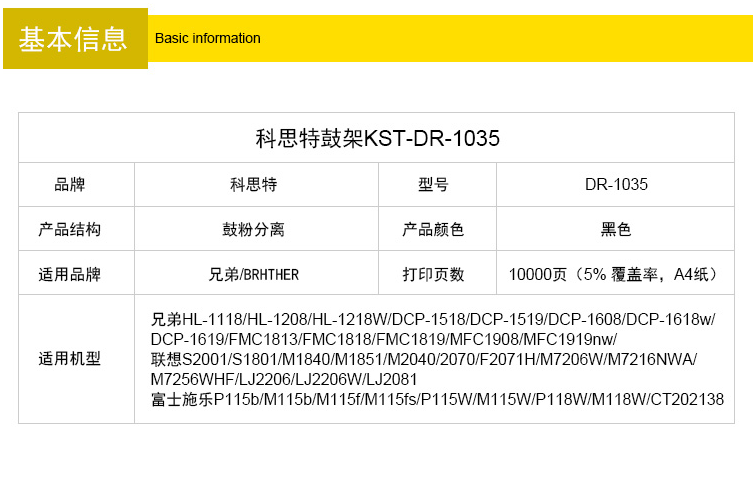
Task: Click the line starting DCP-1619/FMC1813
Action: tap(384, 339)
